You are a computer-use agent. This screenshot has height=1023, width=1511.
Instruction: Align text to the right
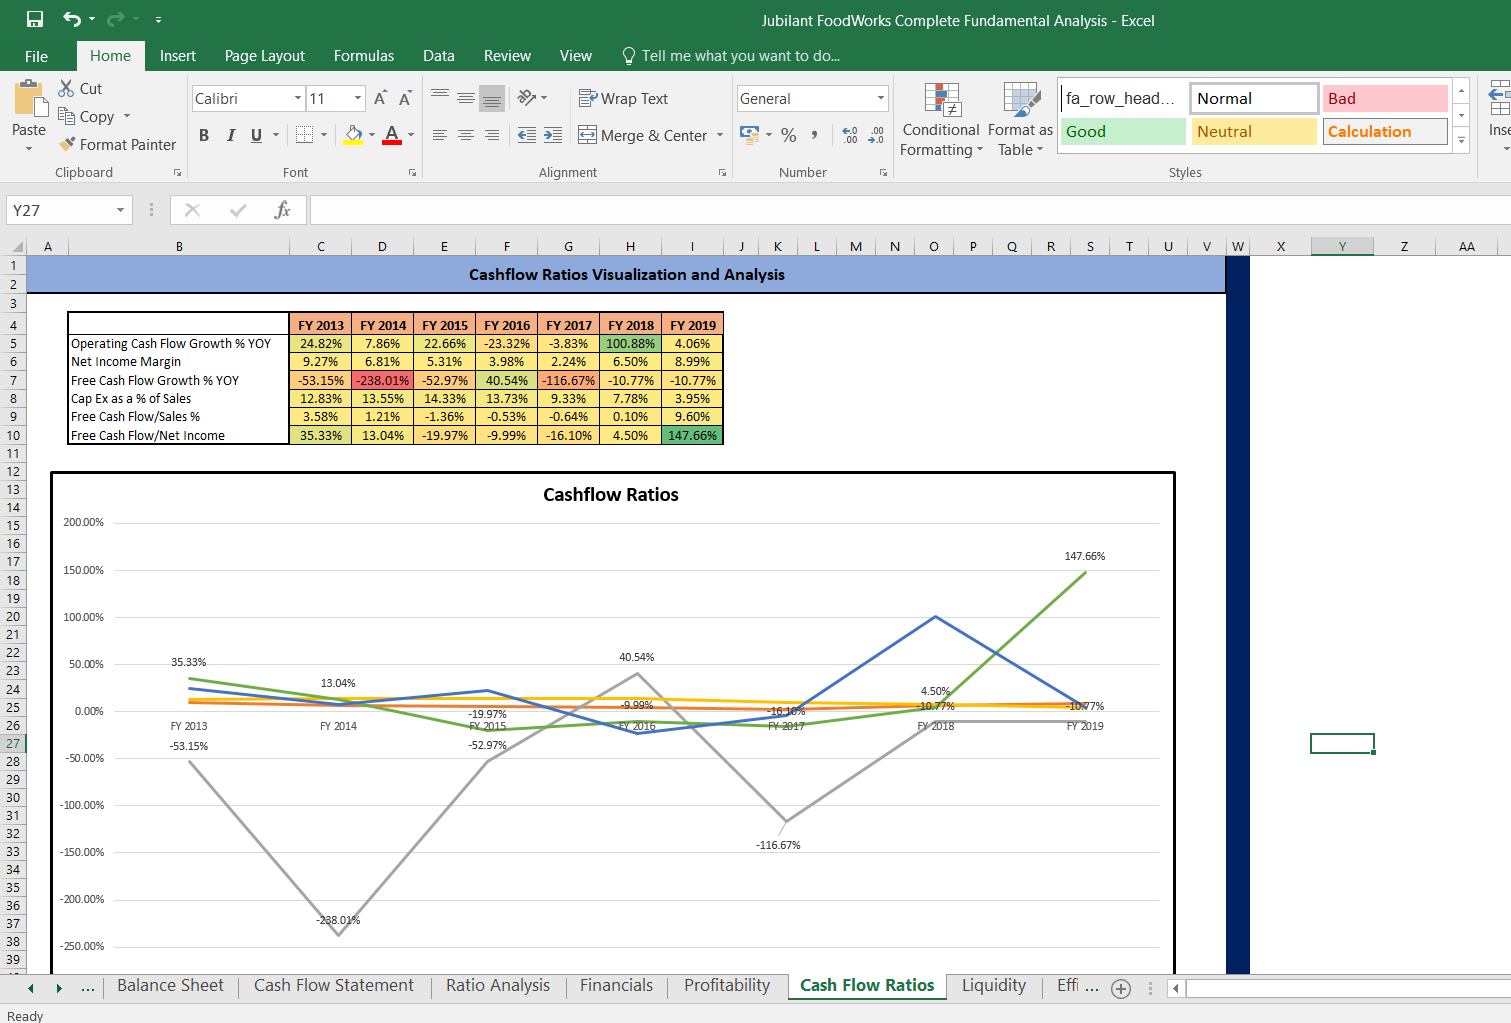click(x=492, y=135)
